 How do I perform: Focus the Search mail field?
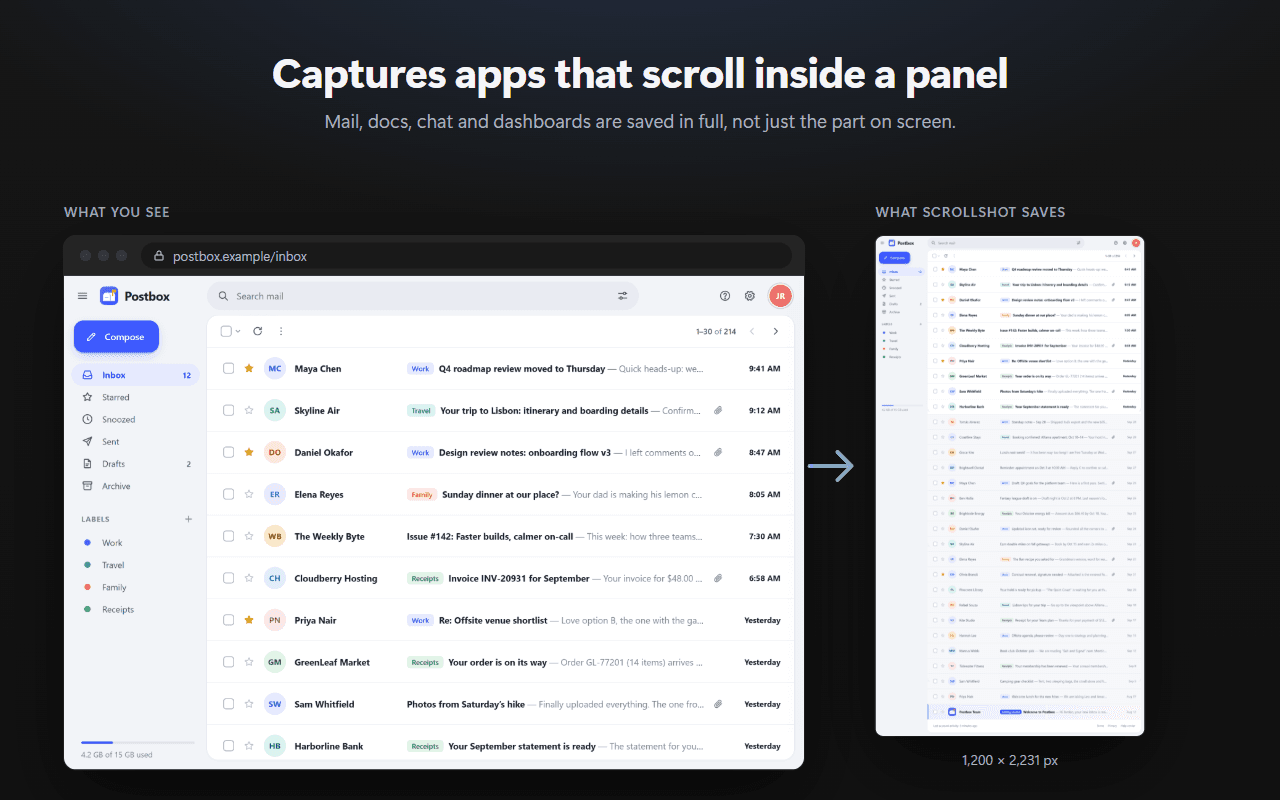coord(422,296)
